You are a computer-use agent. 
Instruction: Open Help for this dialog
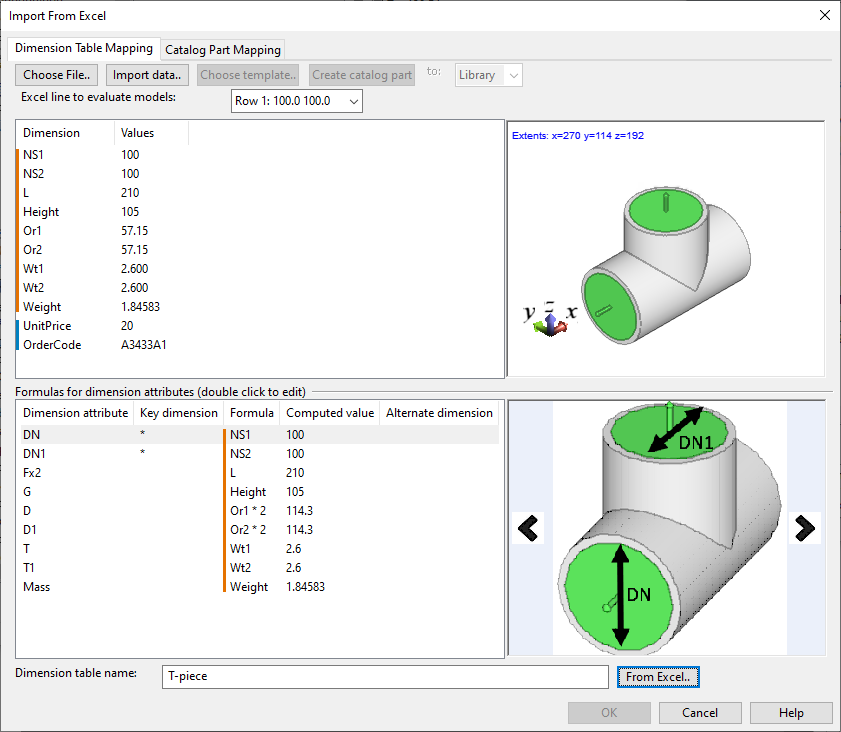790,713
